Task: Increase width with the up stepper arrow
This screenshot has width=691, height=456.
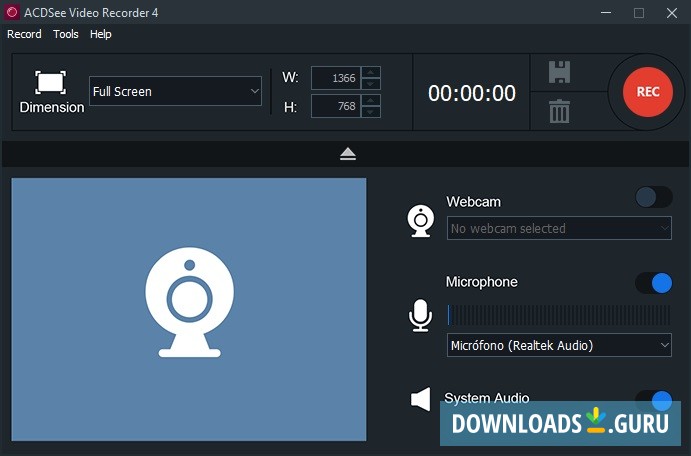Action: [x=371, y=72]
